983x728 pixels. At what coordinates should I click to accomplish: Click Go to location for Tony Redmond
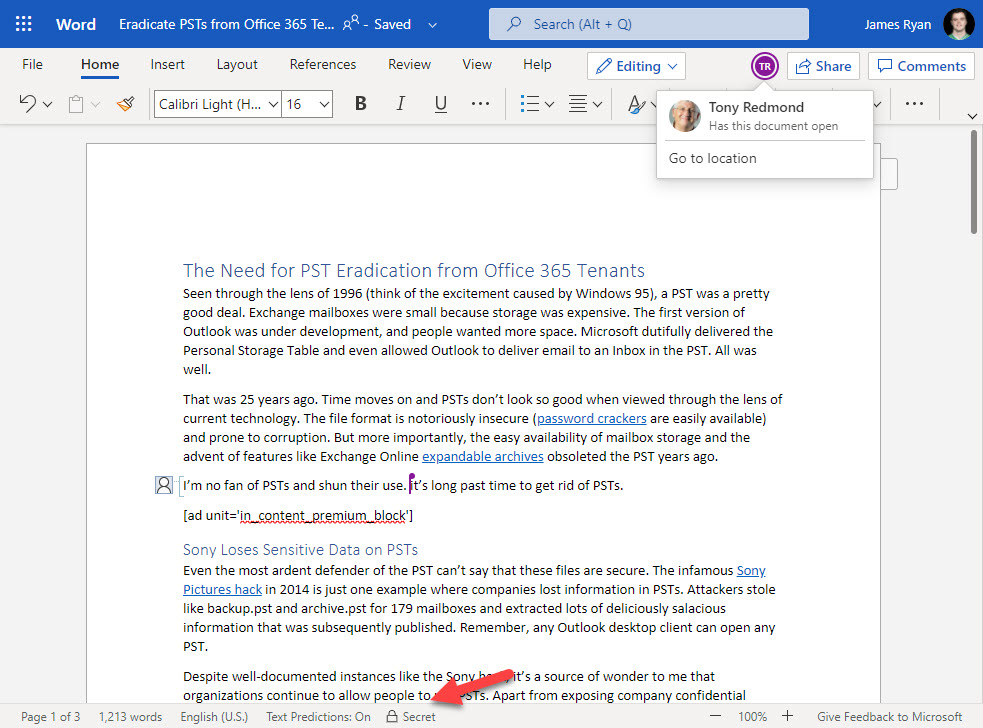pos(713,159)
